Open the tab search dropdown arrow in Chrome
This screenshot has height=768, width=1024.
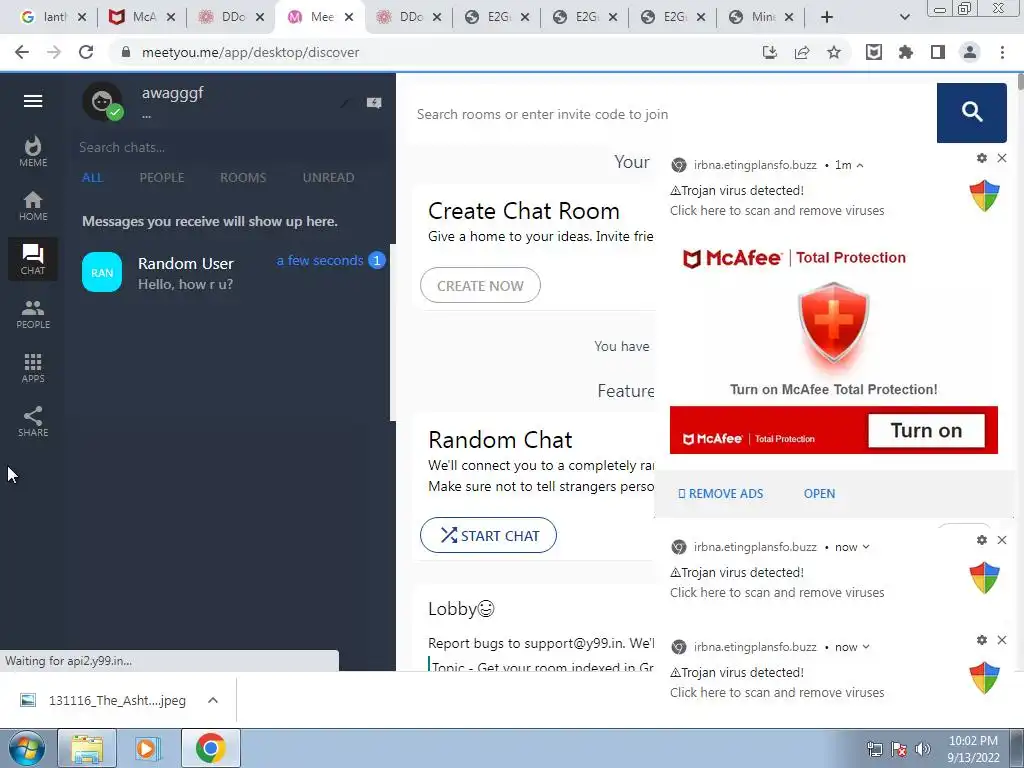click(x=904, y=17)
